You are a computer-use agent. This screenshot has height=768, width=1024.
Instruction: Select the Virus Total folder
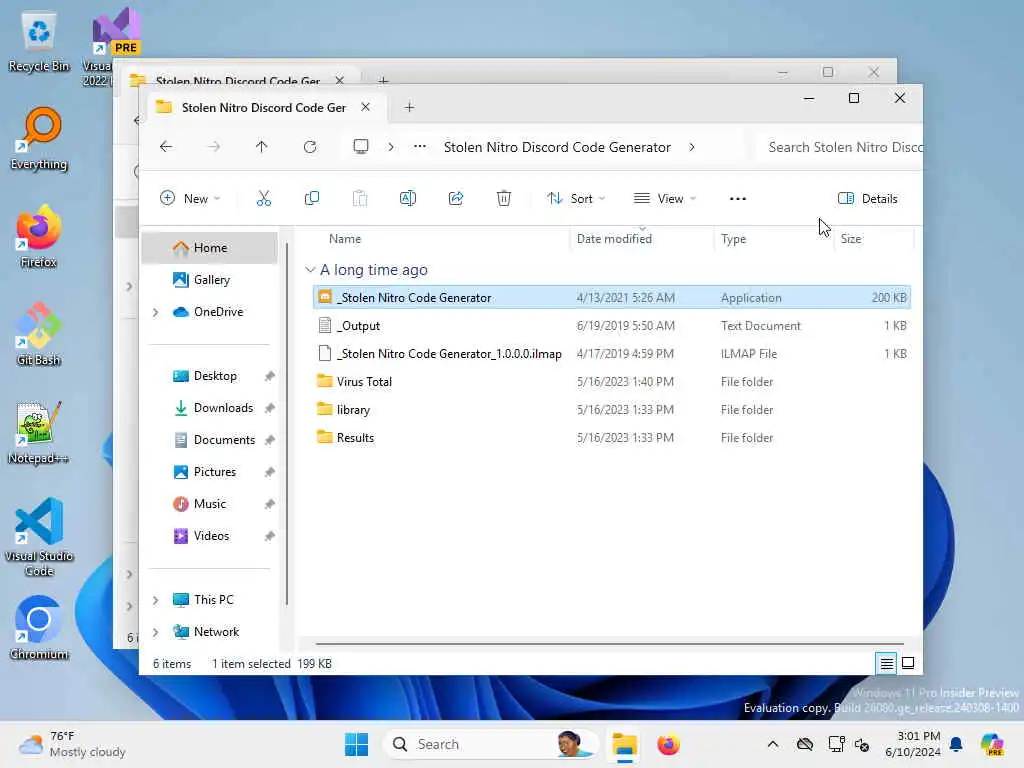(x=611, y=382)
